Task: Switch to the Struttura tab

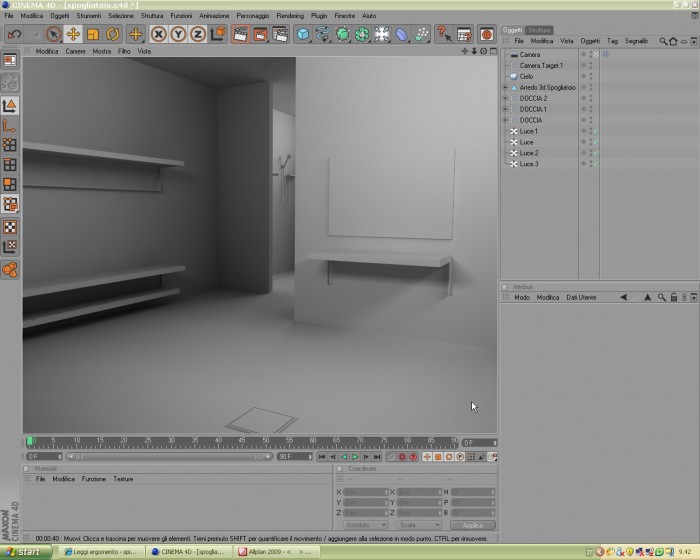Action: point(539,30)
